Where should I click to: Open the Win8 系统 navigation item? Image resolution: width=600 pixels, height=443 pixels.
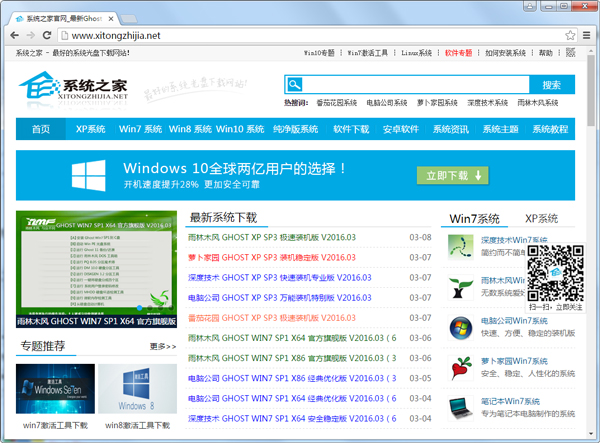pyautogui.click(x=190, y=129)
